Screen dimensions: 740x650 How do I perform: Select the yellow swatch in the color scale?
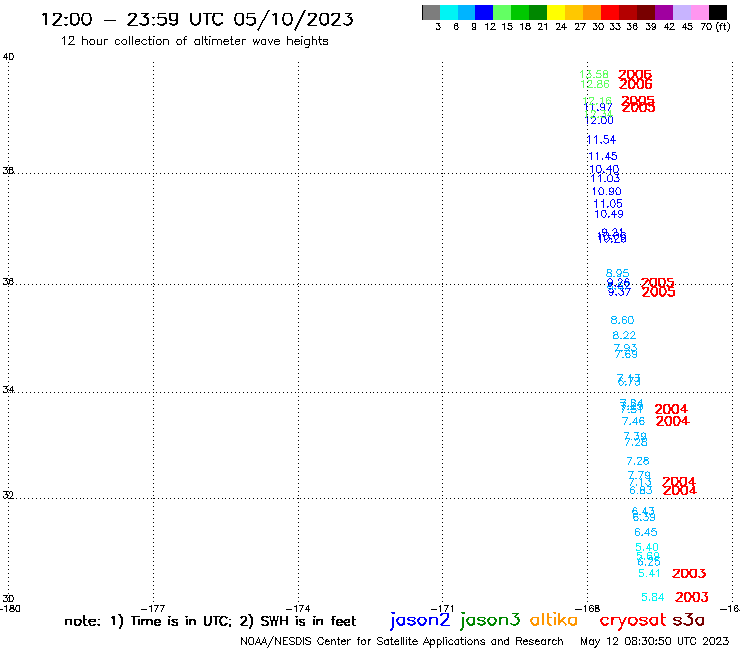(556, 13)
